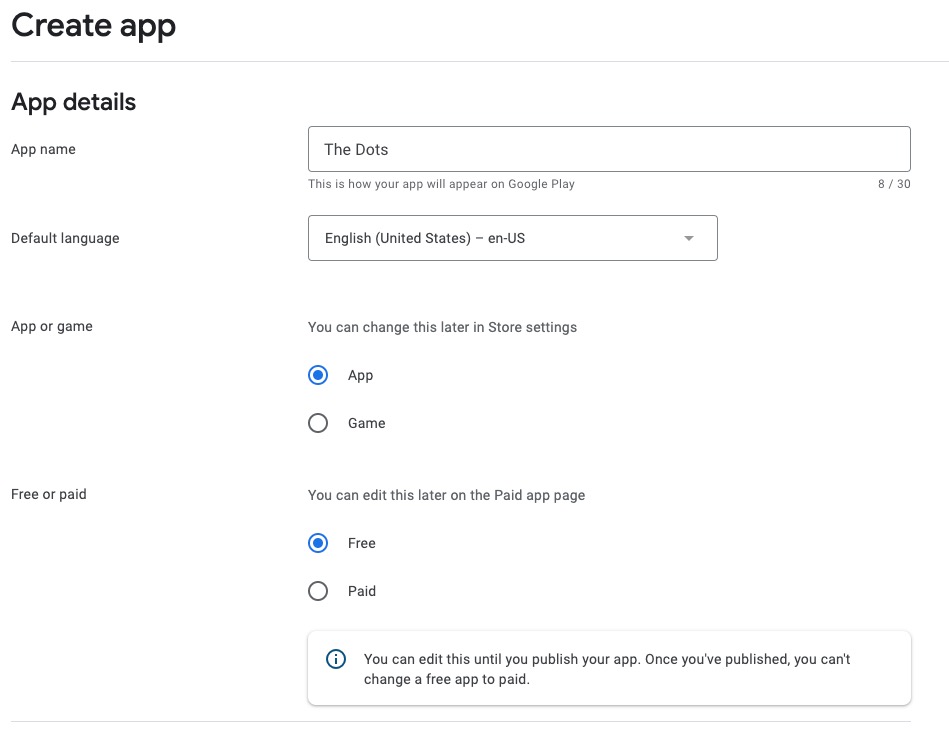Click the "Free or paid" section label
Image resolution: width=949 pixels, height=743 pixels.
coord(49,494)
